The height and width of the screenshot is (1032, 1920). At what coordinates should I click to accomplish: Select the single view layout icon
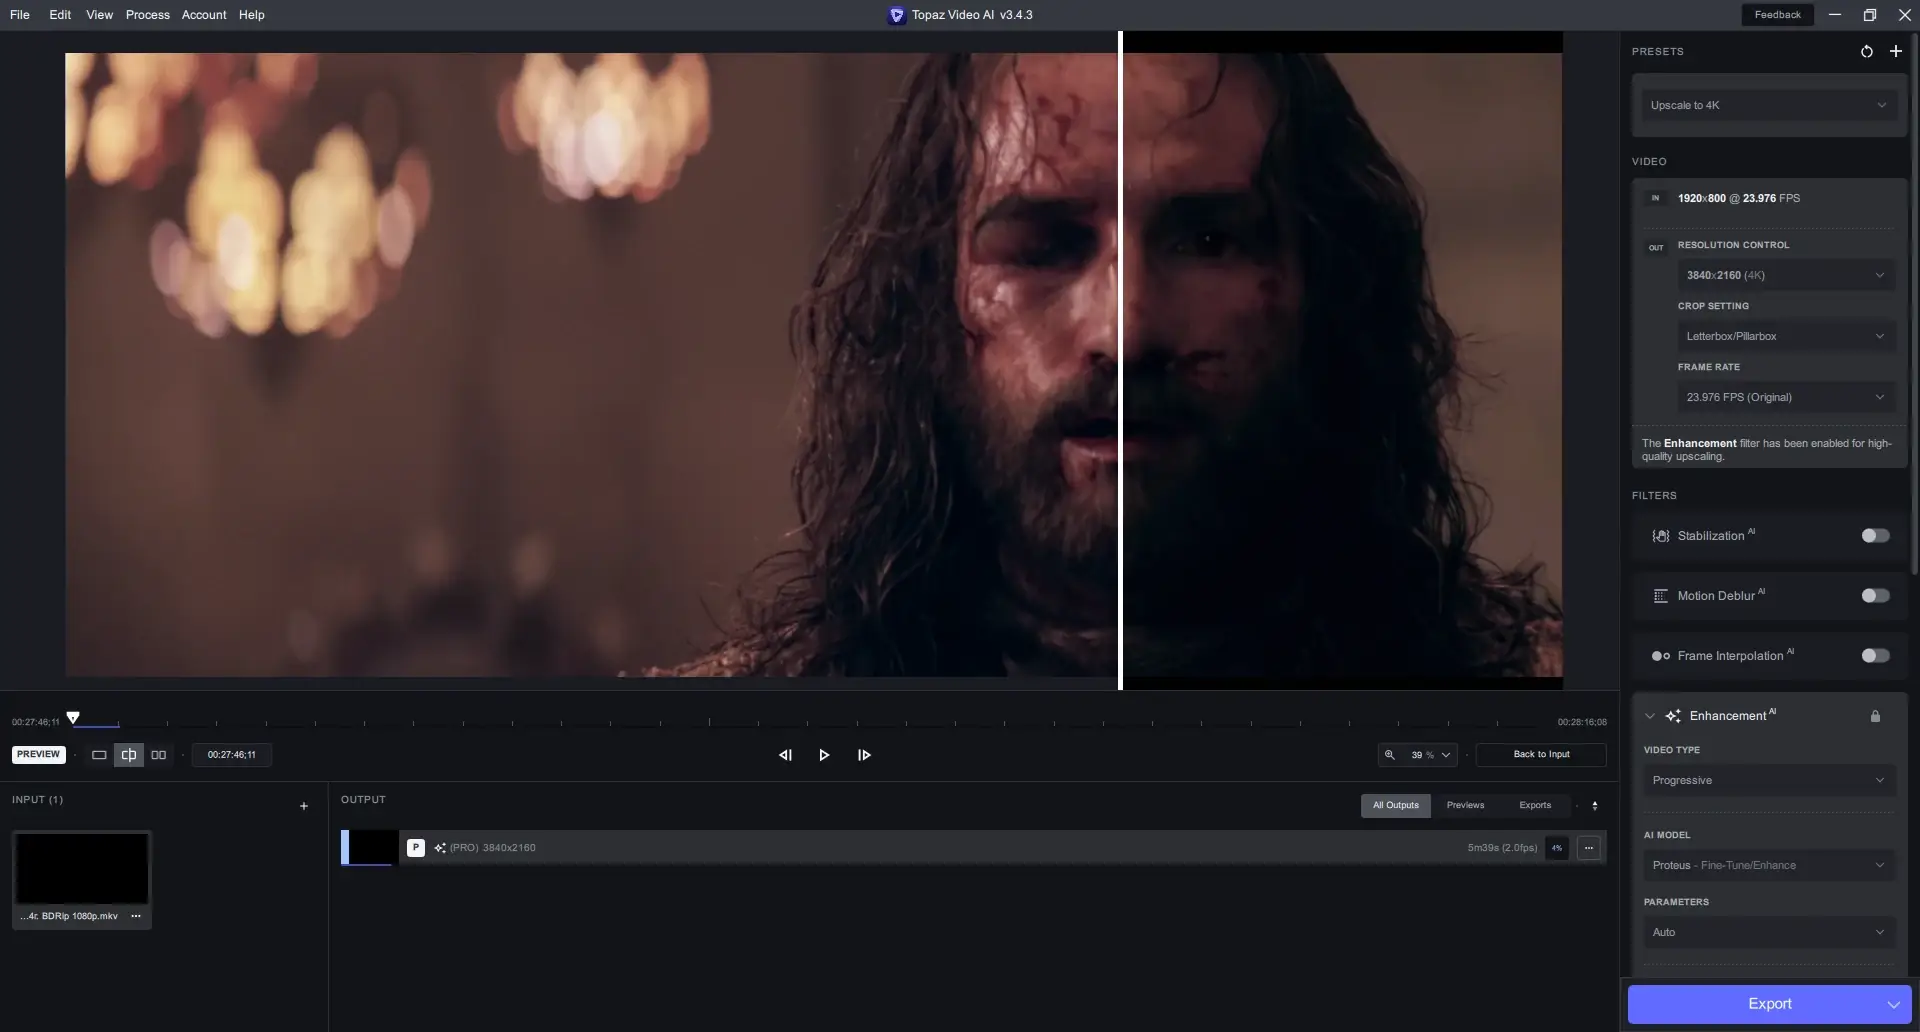(99, 755)
